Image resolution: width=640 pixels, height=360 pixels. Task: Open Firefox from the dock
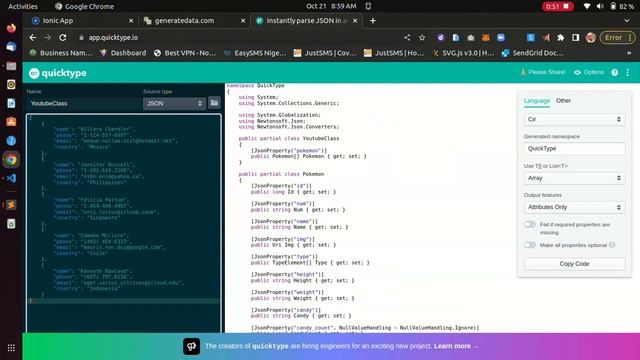(x=11, y=28)
